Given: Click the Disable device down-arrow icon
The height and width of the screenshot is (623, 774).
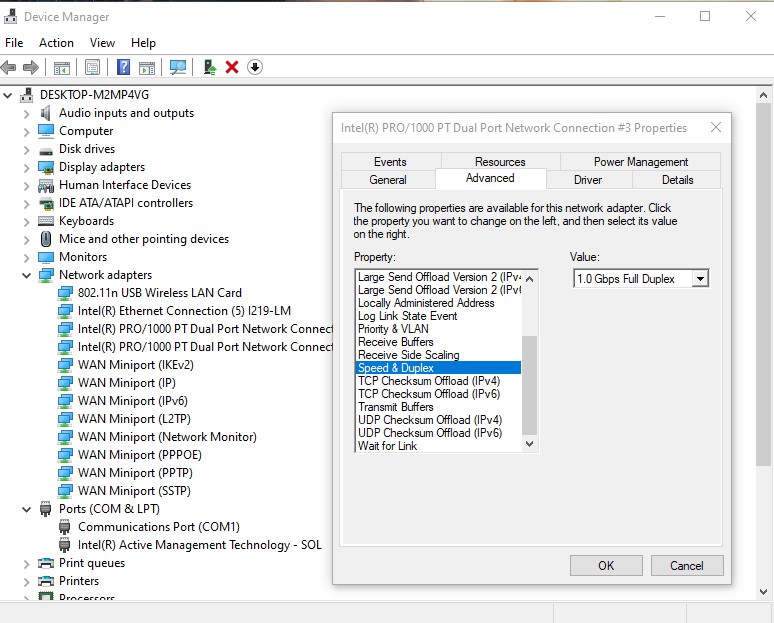Looking at the screenshot, I should (x=255, y=67).
